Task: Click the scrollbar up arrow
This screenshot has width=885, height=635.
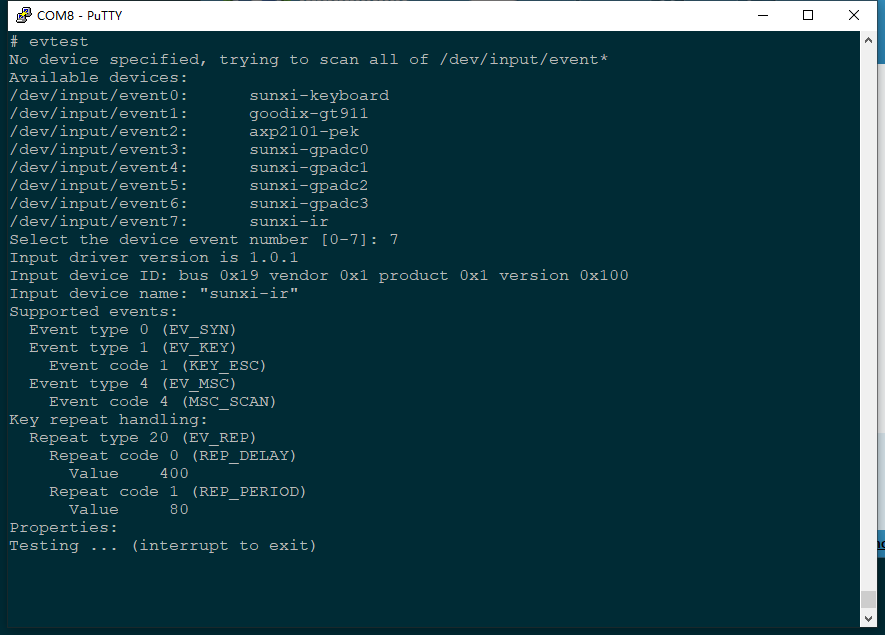Action: tap(868, 41)
